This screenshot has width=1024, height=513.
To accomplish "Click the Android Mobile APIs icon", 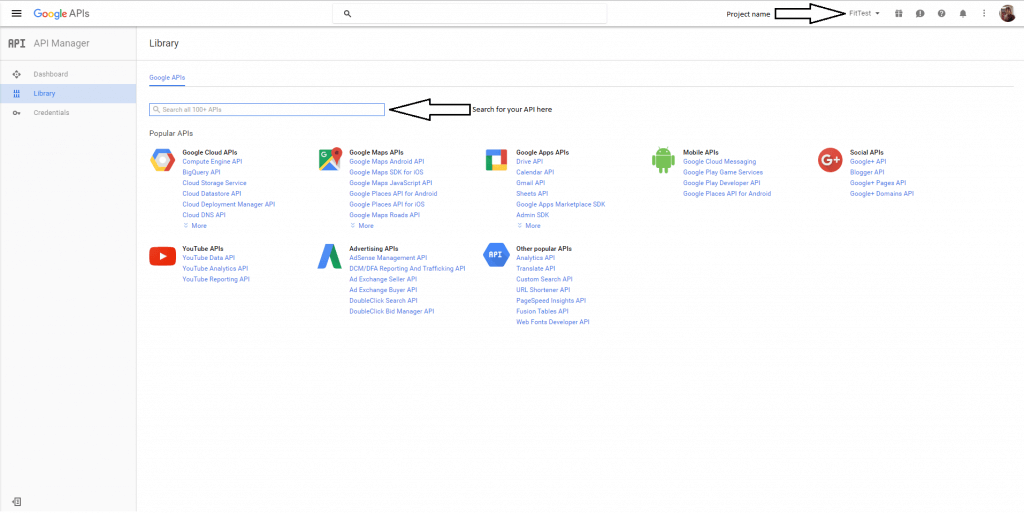I will pyautogui.click(x=663, y=160).
